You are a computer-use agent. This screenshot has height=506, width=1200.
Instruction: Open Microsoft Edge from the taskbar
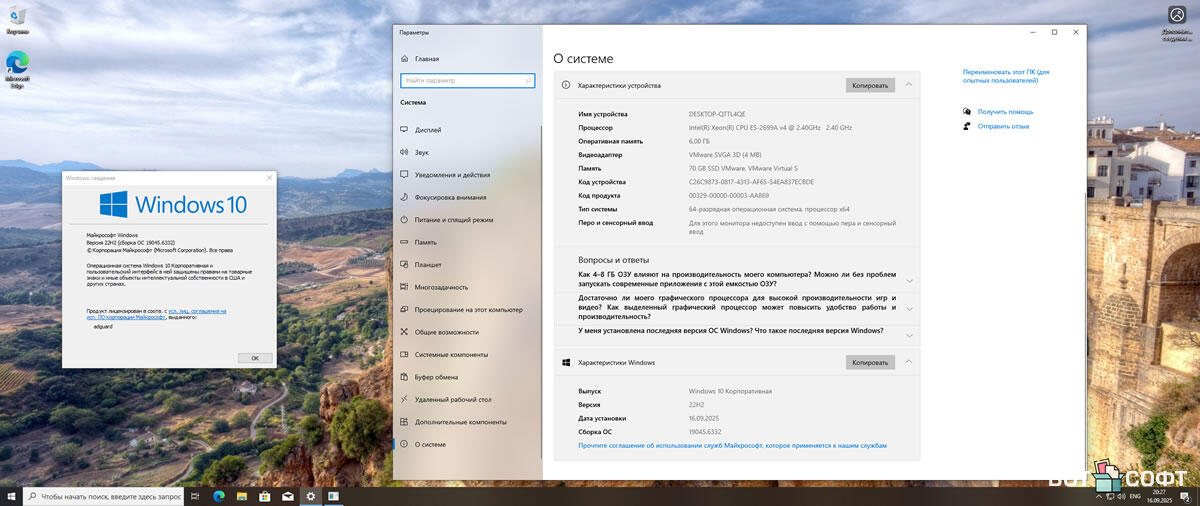pos(219,496)
